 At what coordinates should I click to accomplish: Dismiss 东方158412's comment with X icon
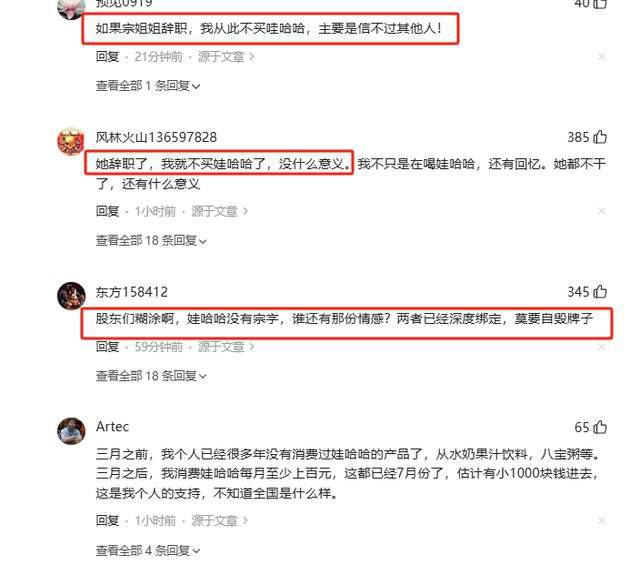click(x=601, y=347)
